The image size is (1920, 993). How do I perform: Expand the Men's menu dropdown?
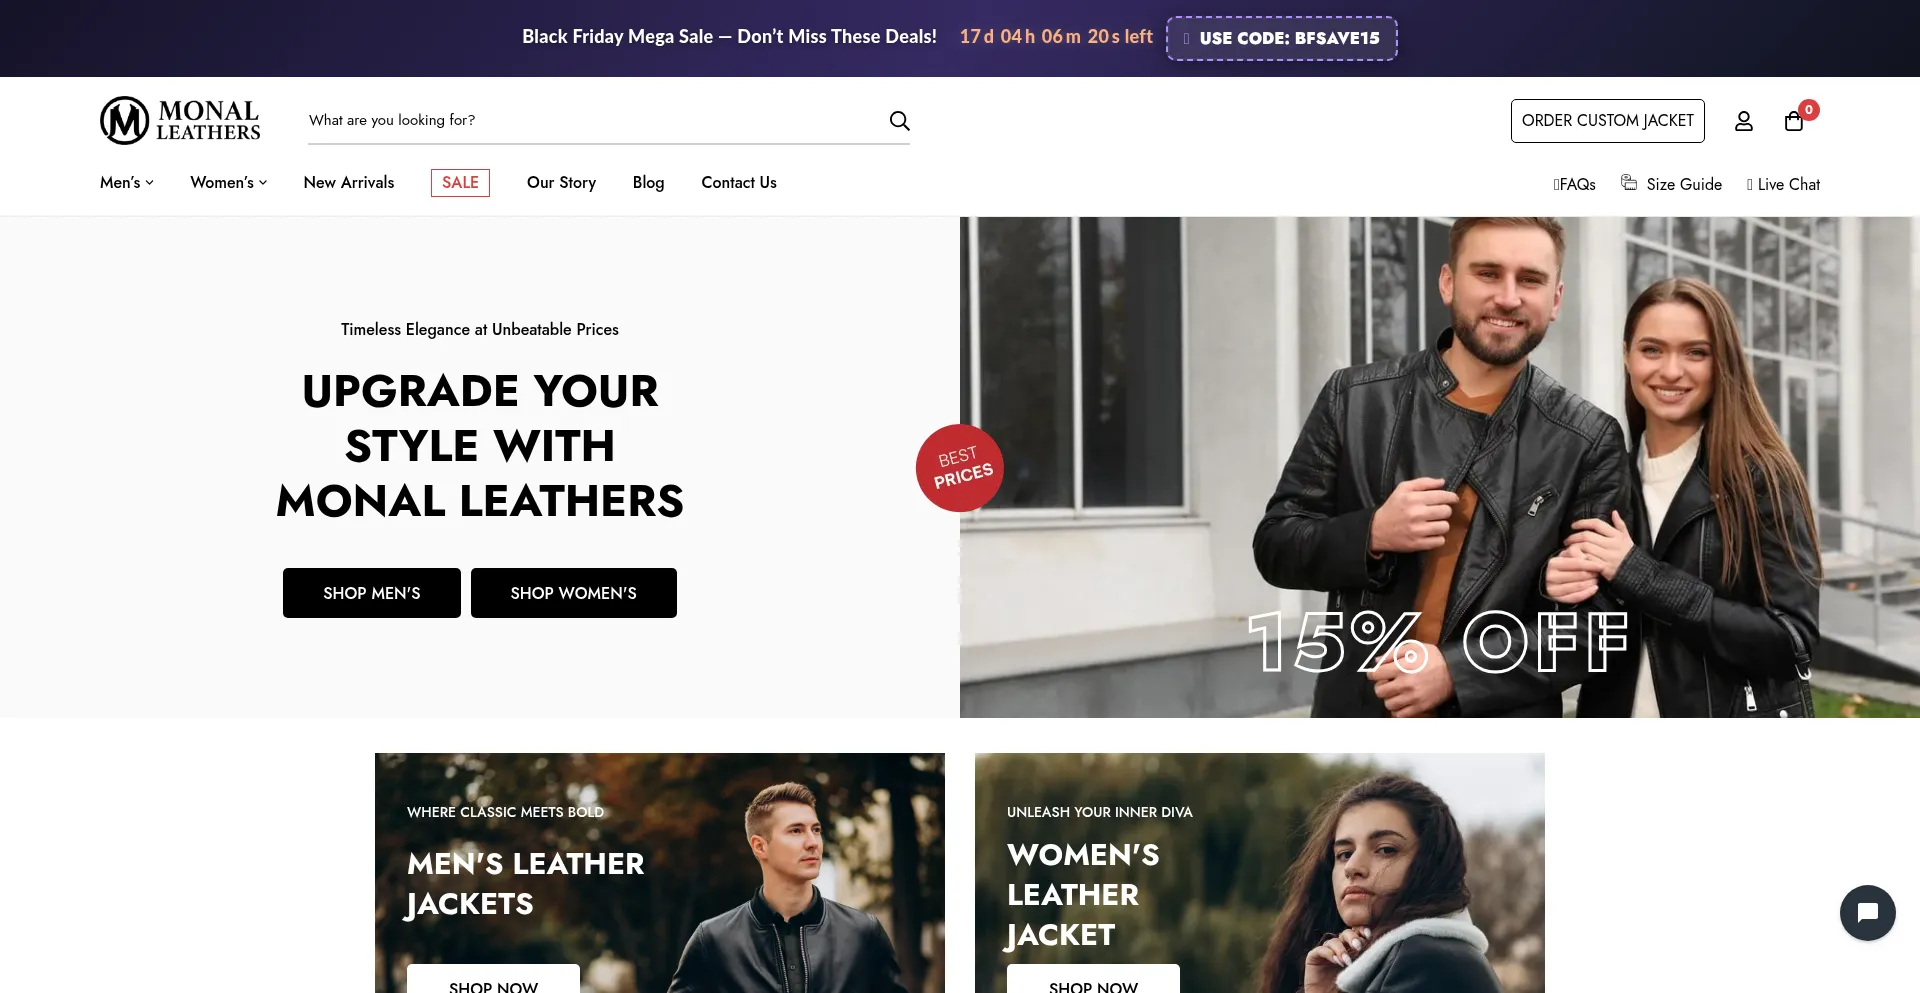pyautogui.click(x=127, y=182)
